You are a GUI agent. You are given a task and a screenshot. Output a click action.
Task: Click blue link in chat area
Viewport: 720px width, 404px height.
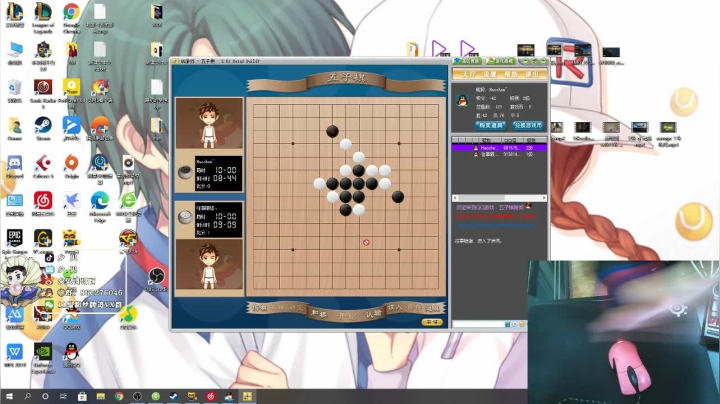point(495,225)
